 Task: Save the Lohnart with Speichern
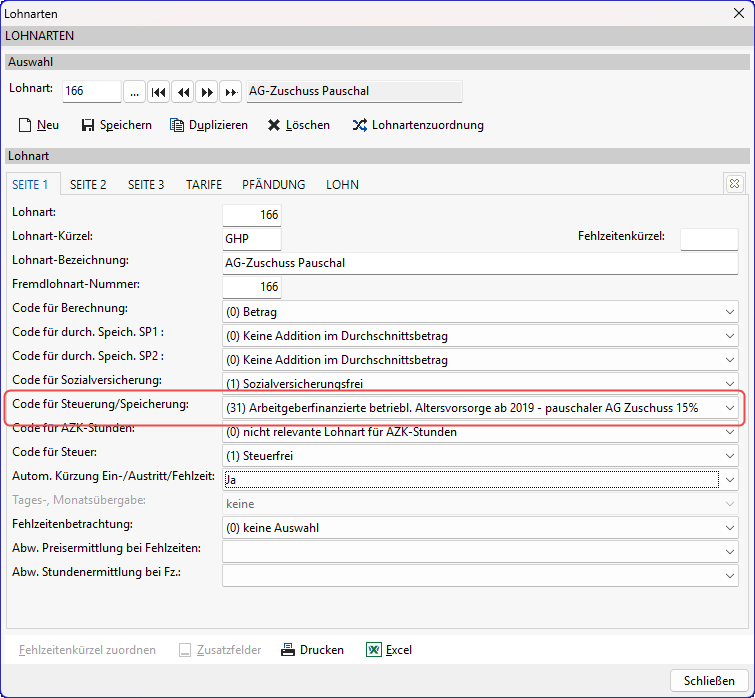click(x=116, y=125)
